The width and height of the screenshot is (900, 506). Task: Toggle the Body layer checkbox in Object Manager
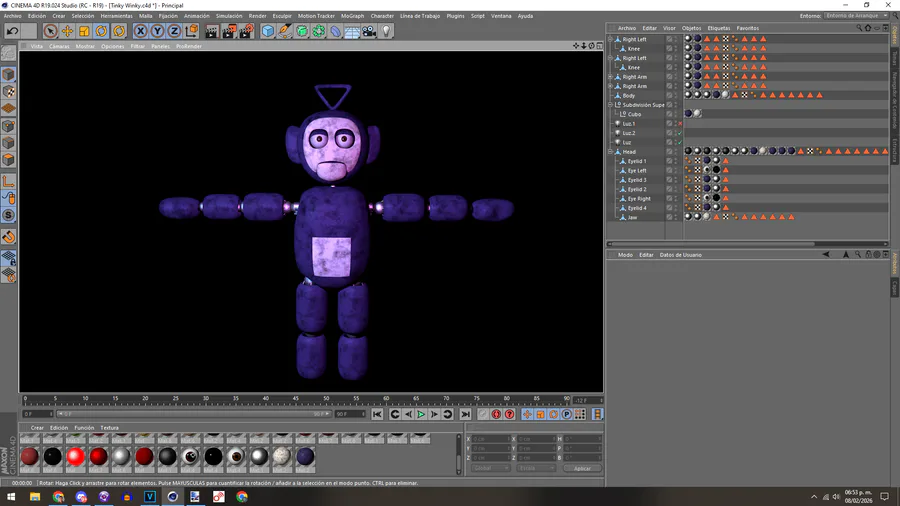669,95
